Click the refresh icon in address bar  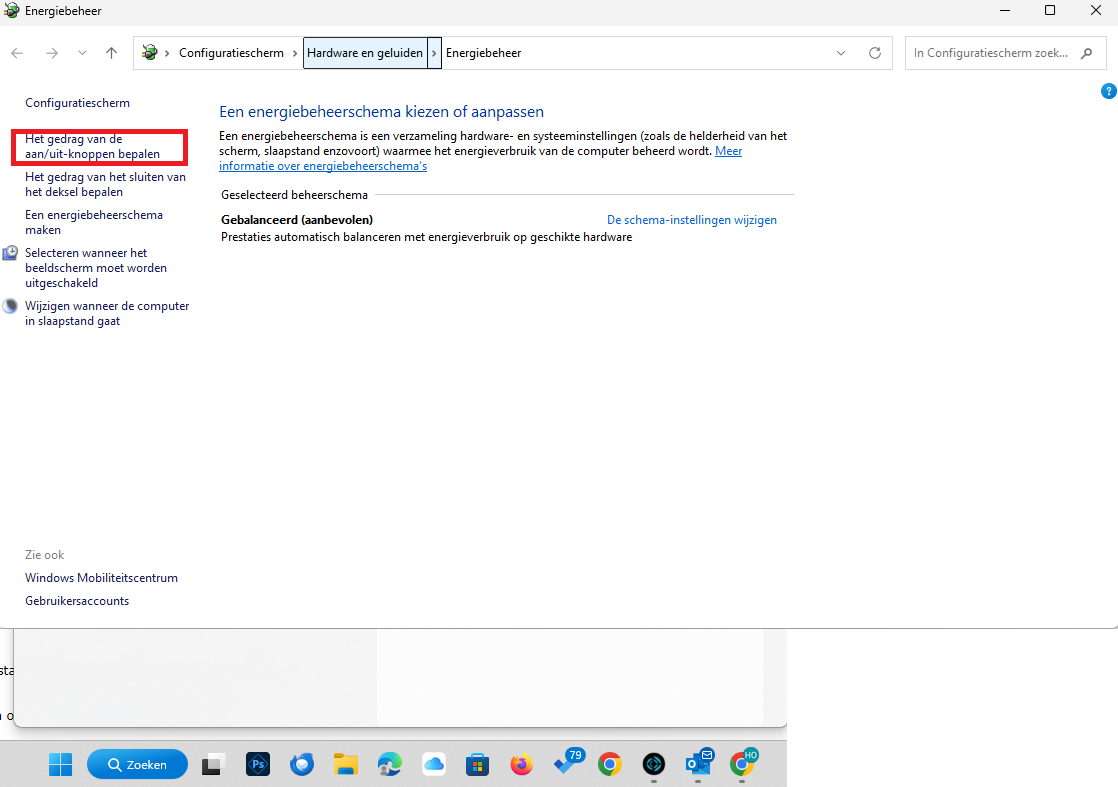[875, 53]
